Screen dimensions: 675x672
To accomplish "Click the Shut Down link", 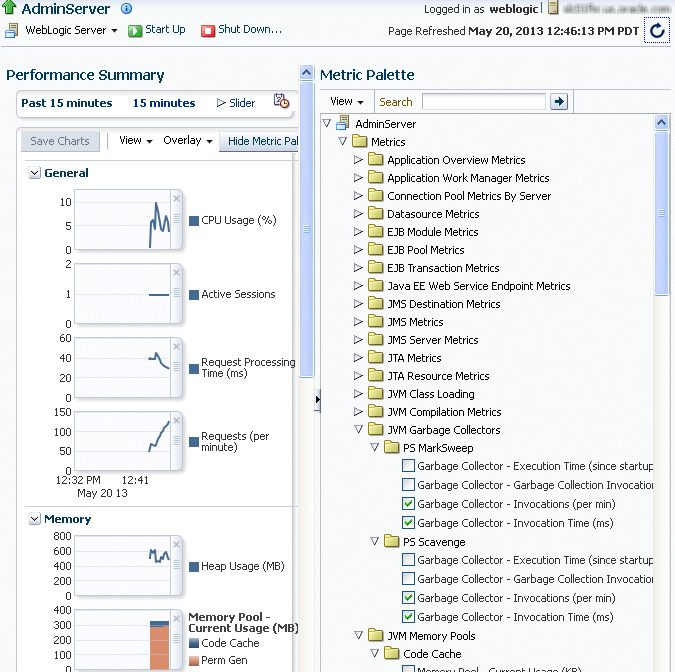I will [250, 29].
